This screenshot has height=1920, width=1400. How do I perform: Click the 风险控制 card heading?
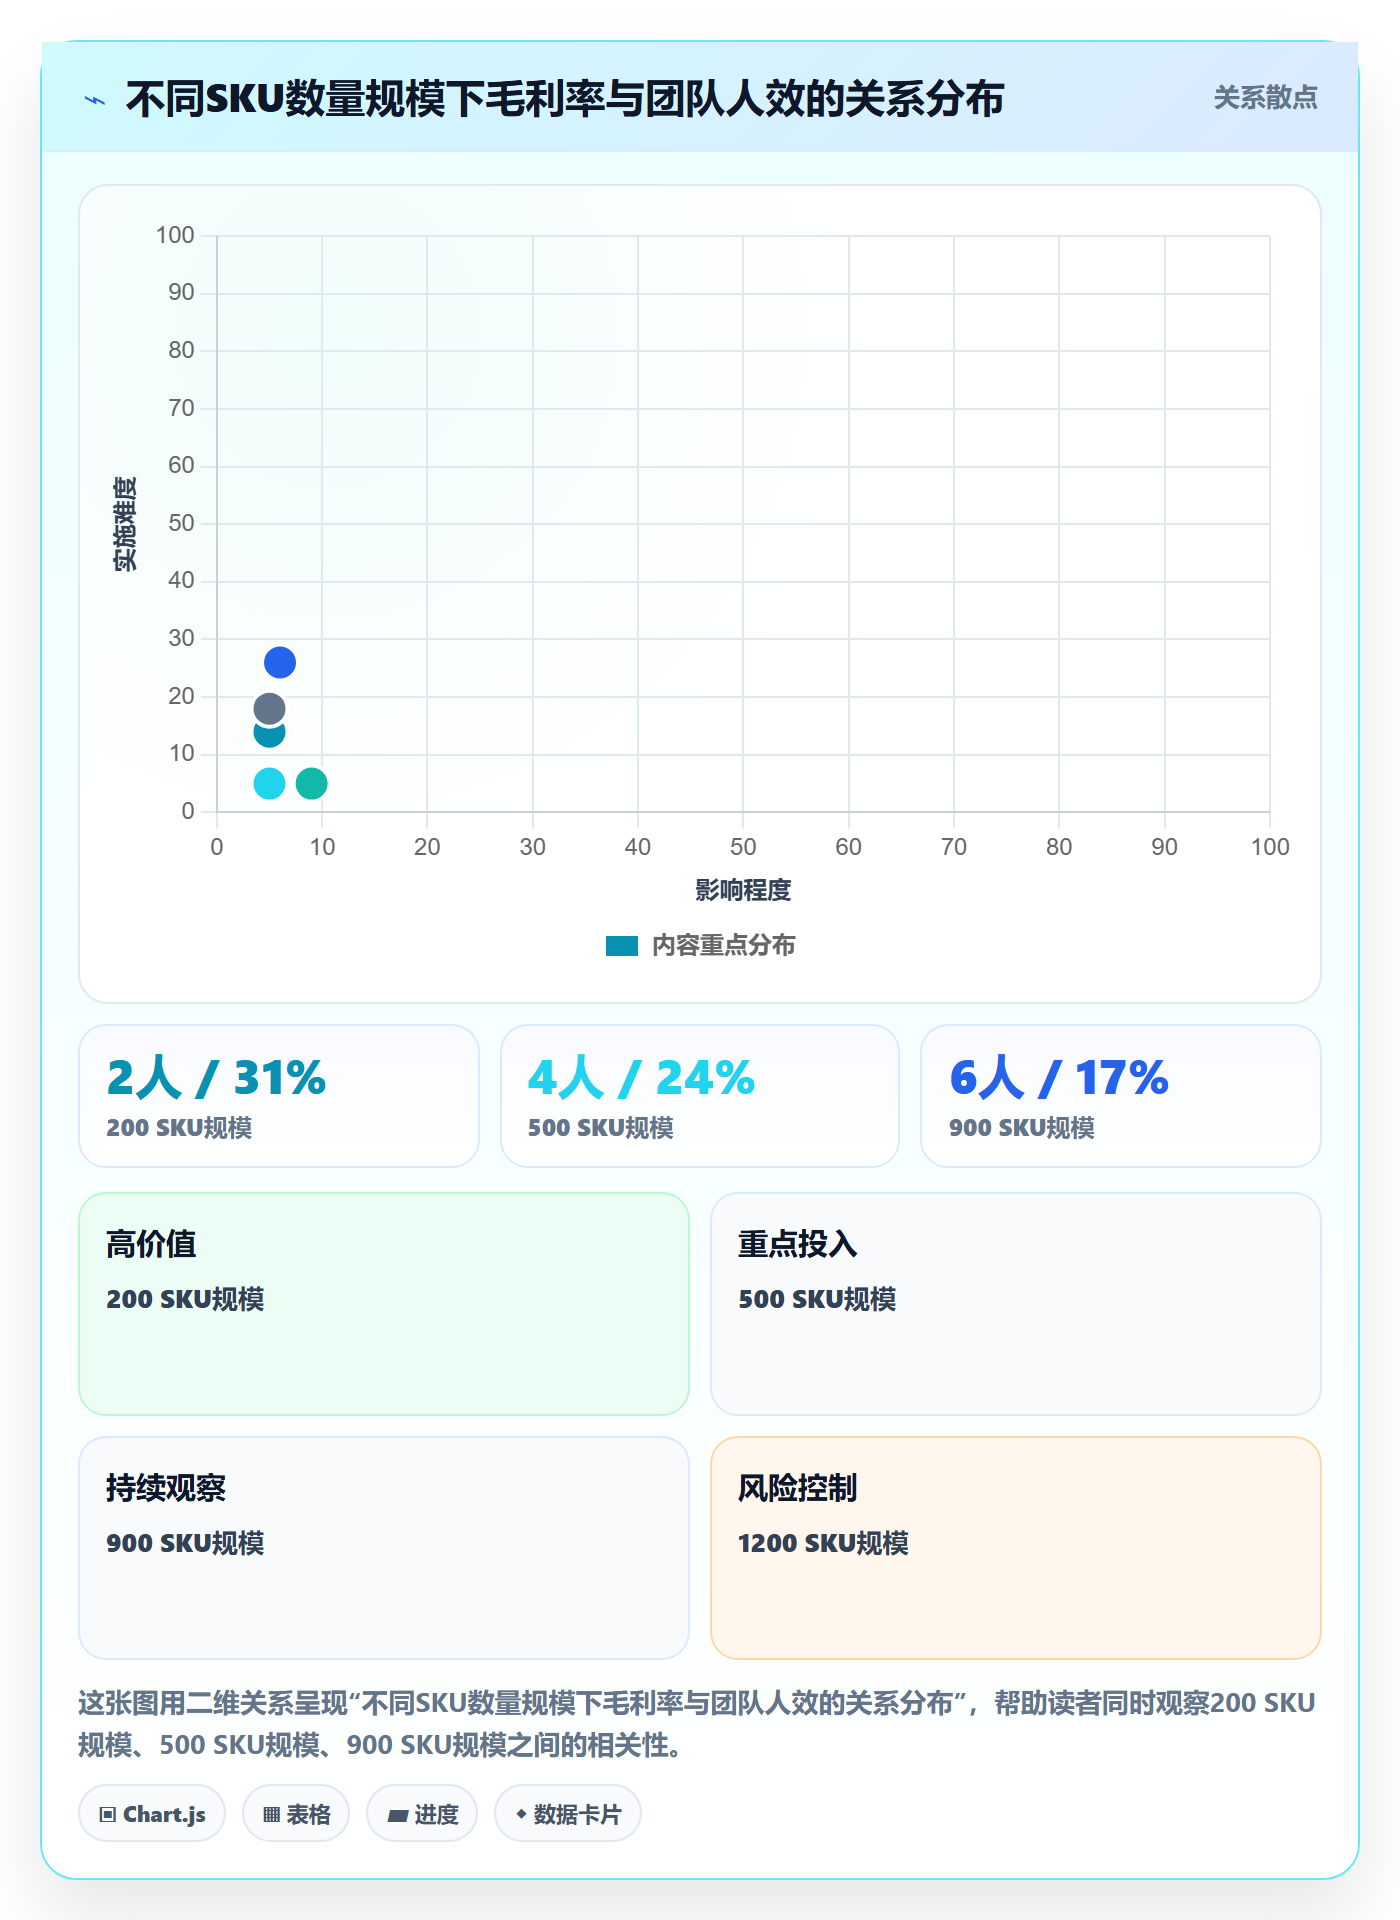pyautogui.click(x=798, y=1488)
